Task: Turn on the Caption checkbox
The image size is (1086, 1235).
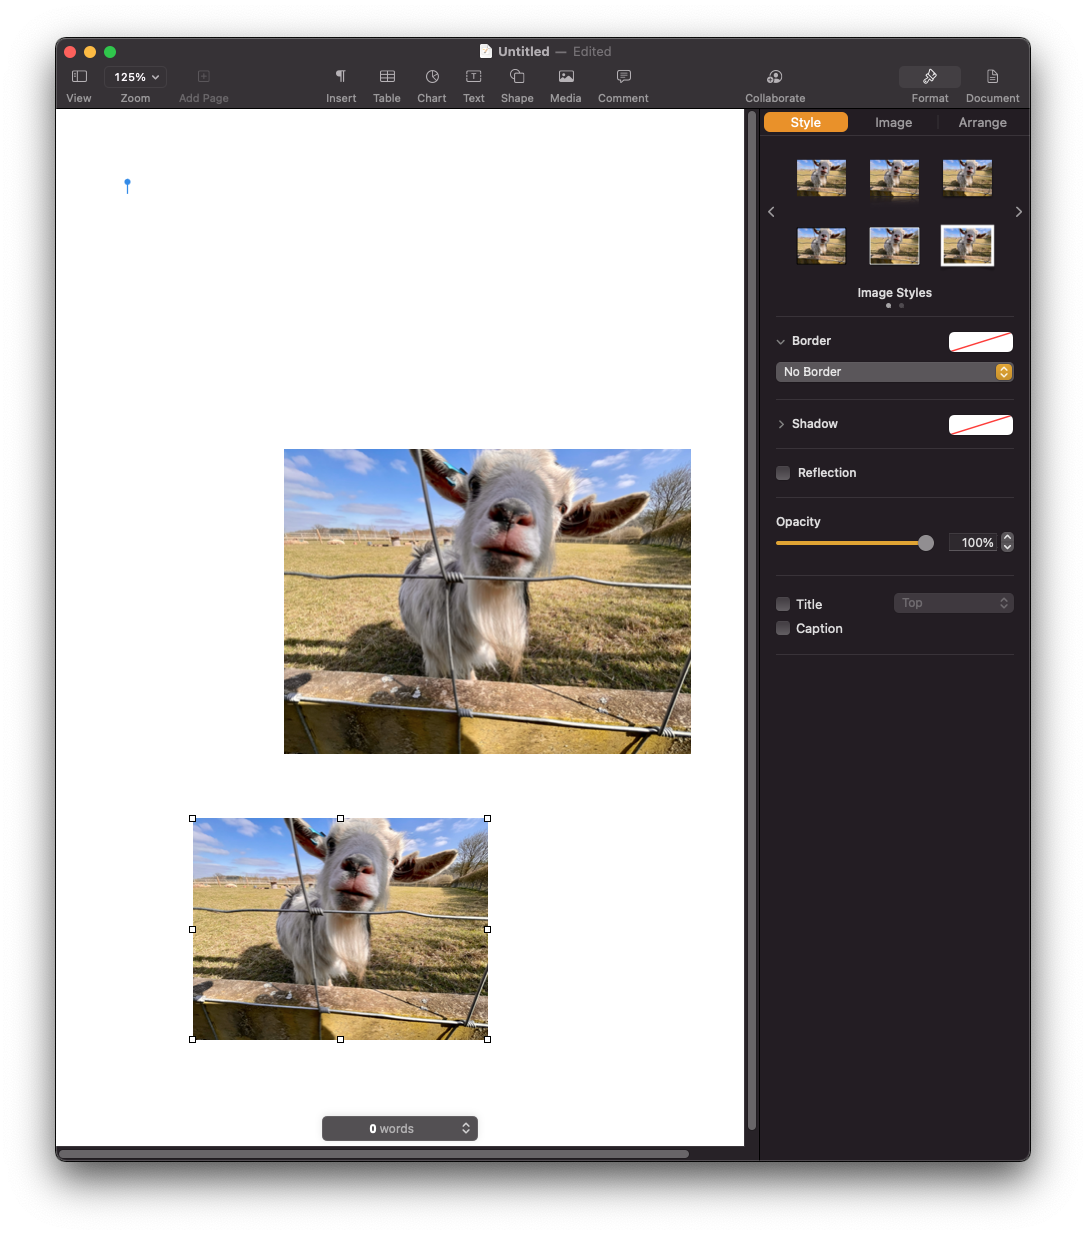Action: click(x=783, y=629)
